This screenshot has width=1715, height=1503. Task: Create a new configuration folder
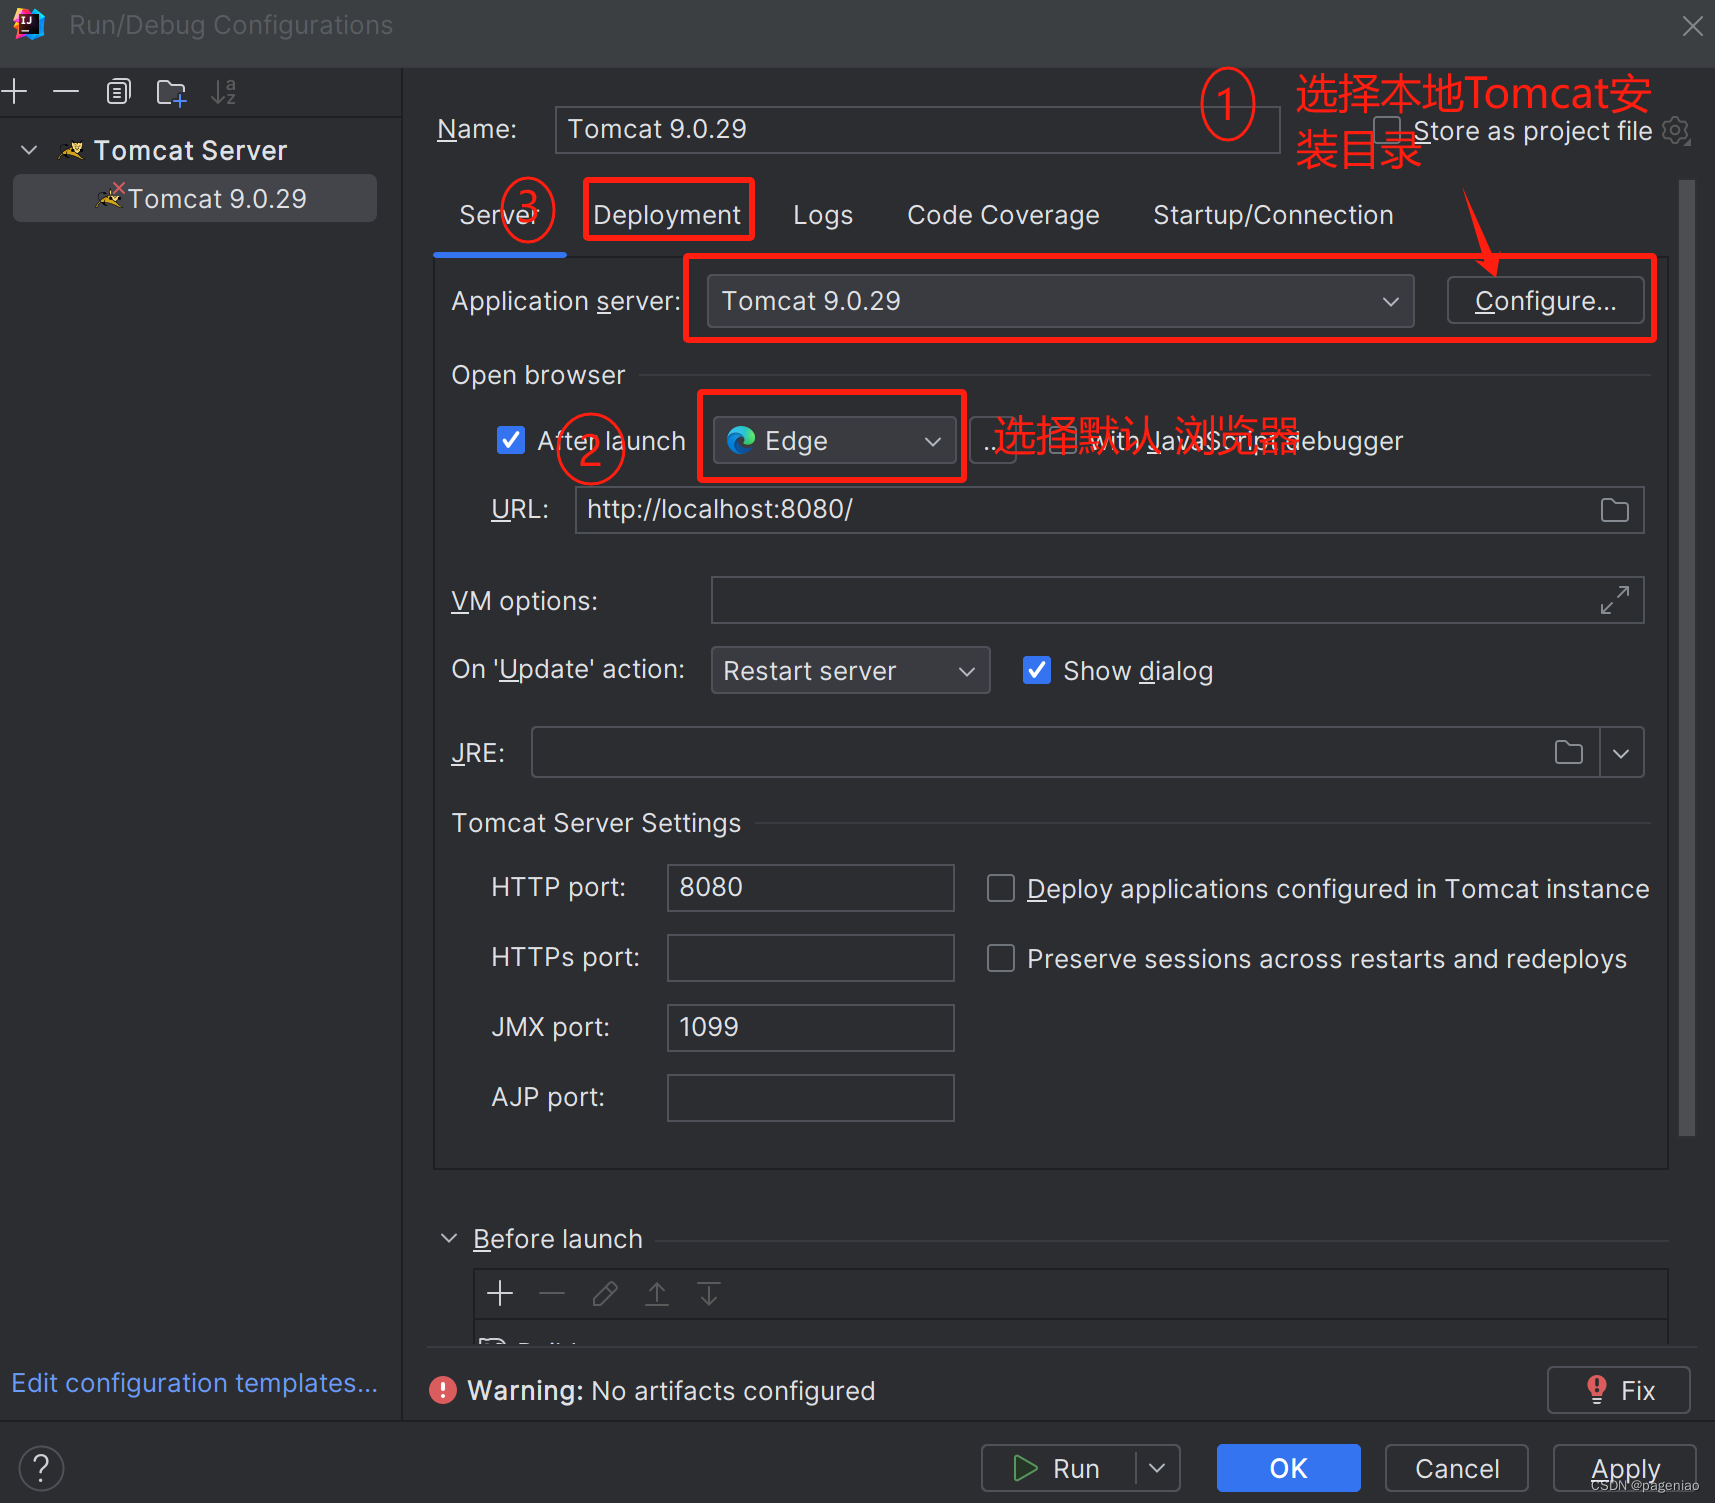tap(172, 92)
